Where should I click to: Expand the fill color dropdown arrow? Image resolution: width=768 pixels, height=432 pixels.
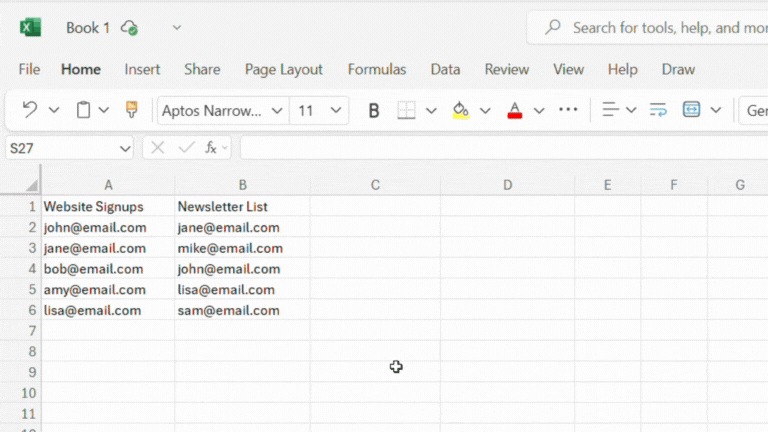tap(485, 111)
